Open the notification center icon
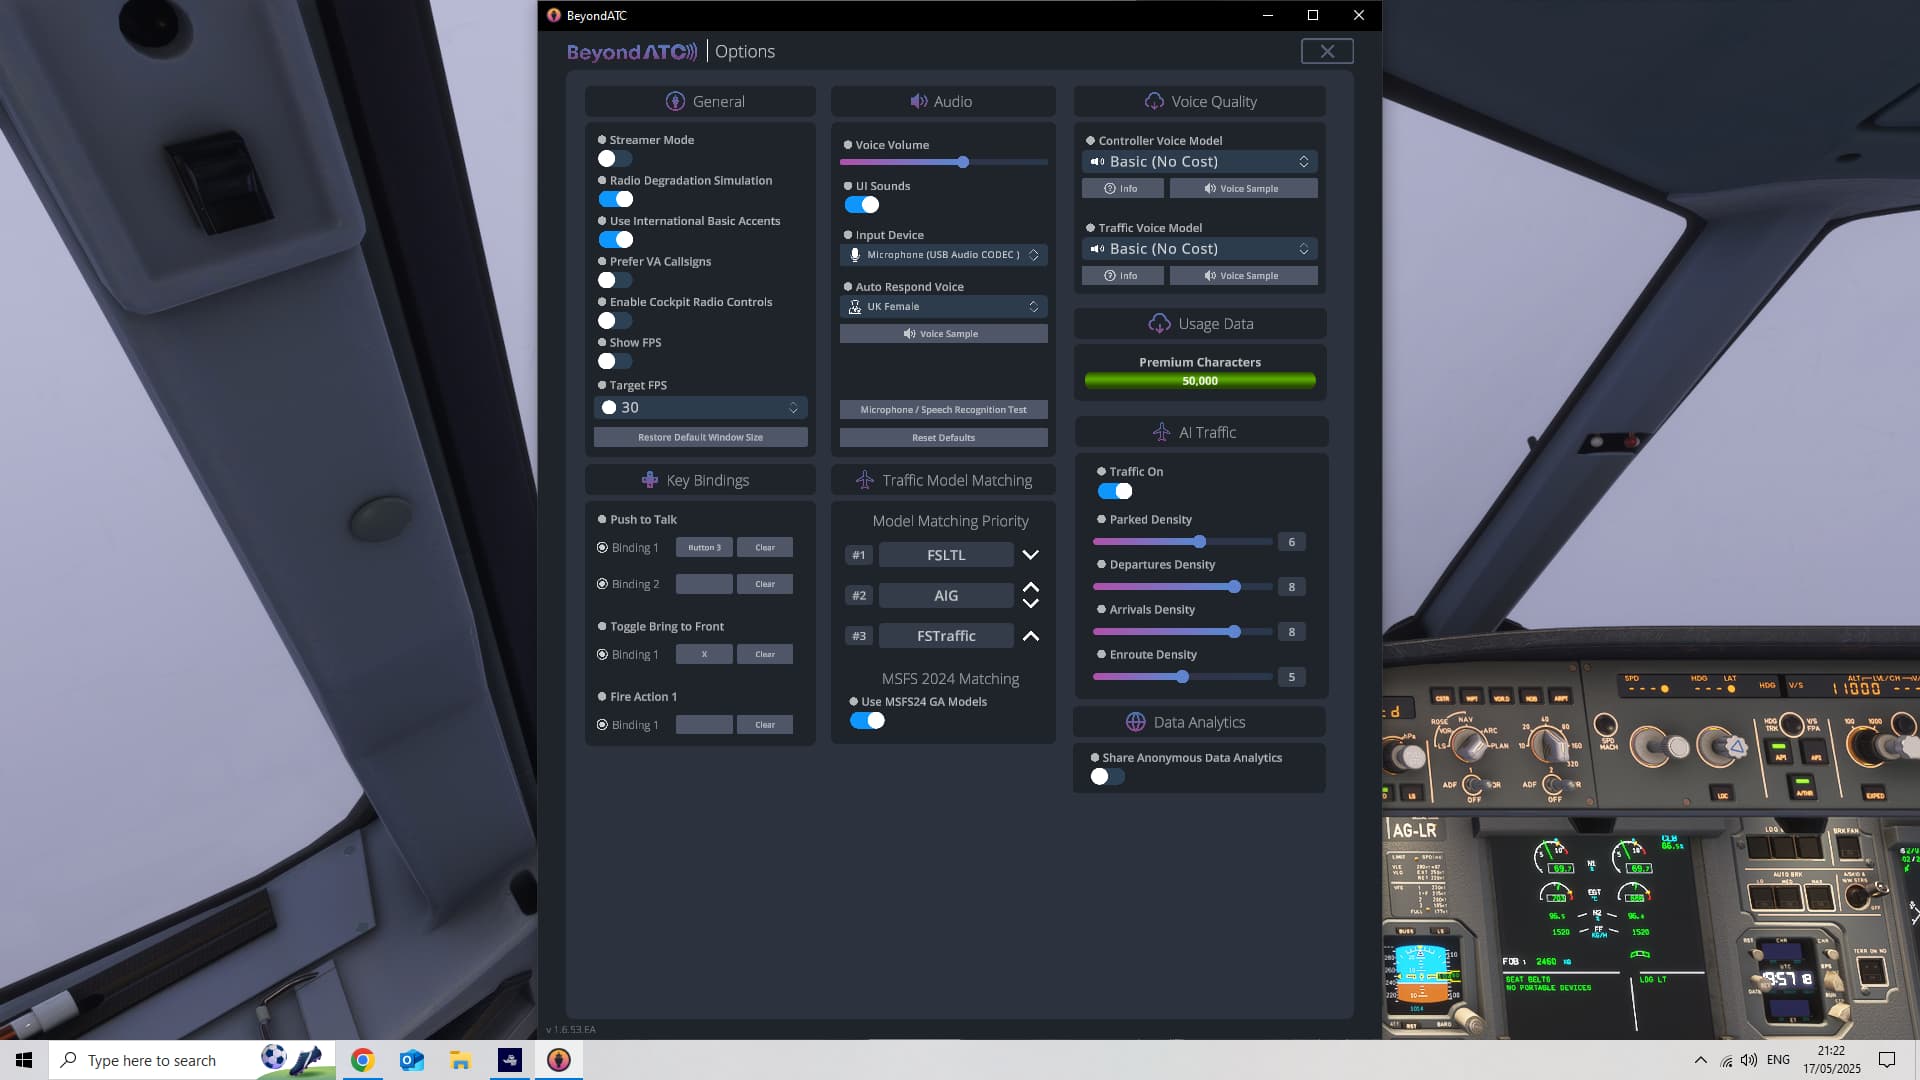 pos(1887,1060)
